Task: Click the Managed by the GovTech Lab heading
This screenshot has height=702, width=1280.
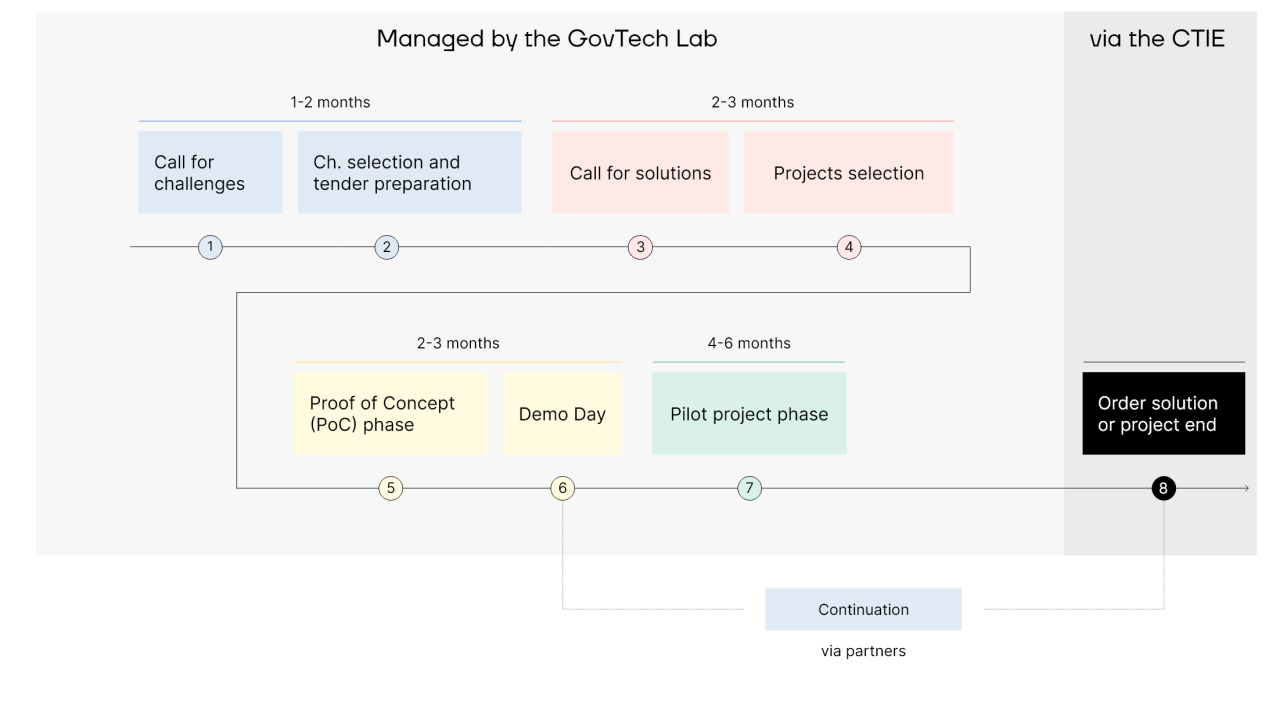Action: (547, 39)
